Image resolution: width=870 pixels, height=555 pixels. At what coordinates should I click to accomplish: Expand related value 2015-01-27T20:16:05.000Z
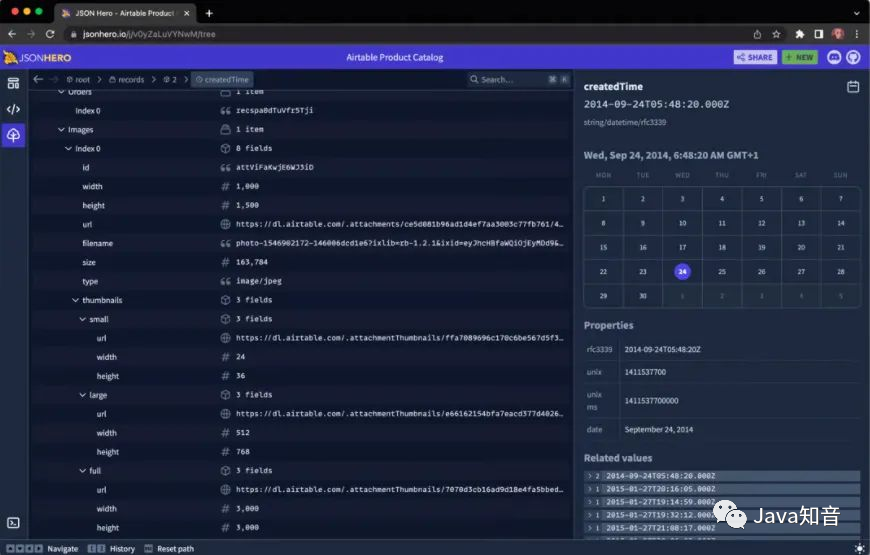pyautogui.click(x=589, y=489)
